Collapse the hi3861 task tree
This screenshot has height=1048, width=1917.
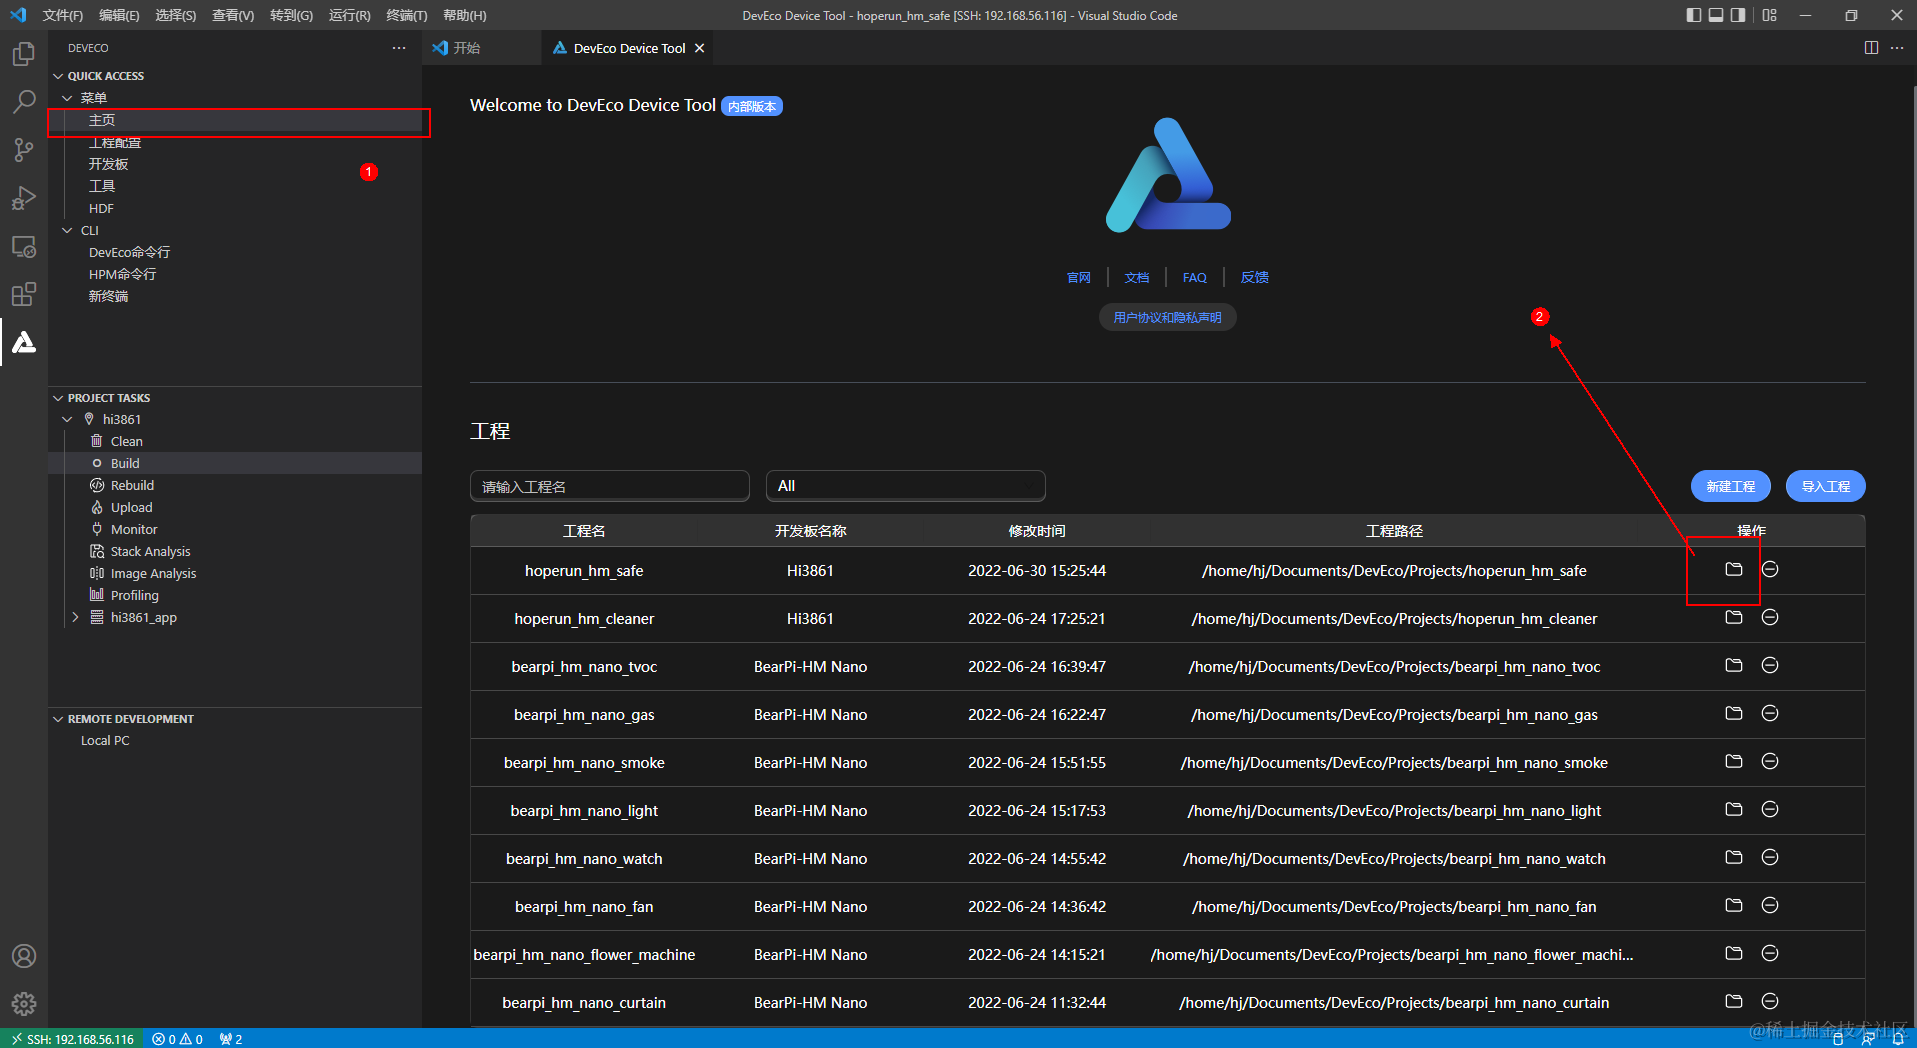tap(67, 420)
